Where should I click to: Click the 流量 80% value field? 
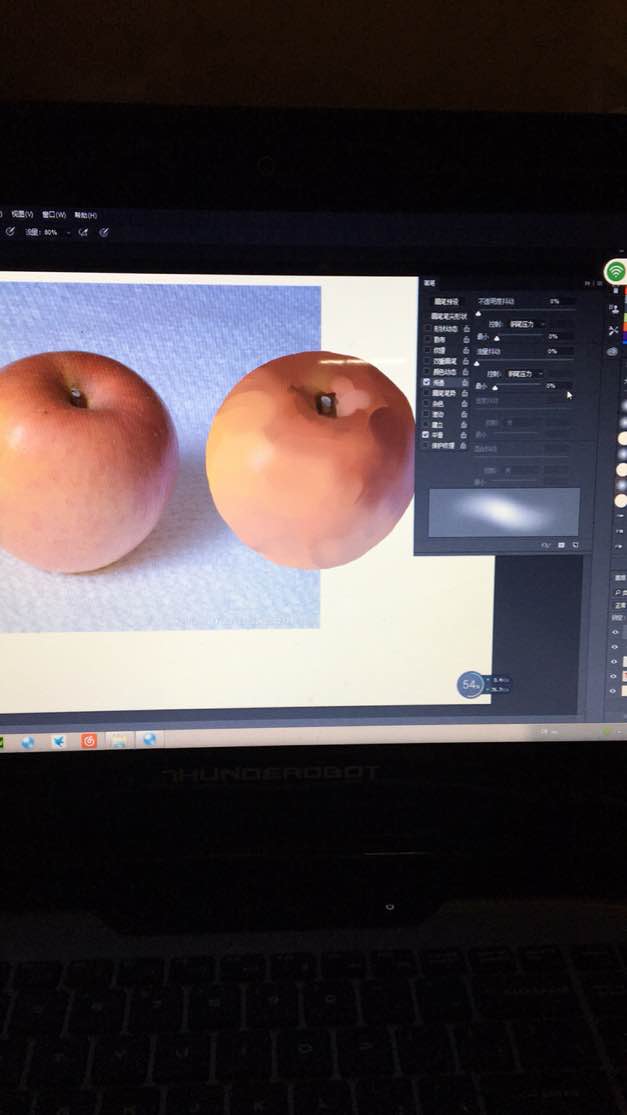(x=50, y=232)
